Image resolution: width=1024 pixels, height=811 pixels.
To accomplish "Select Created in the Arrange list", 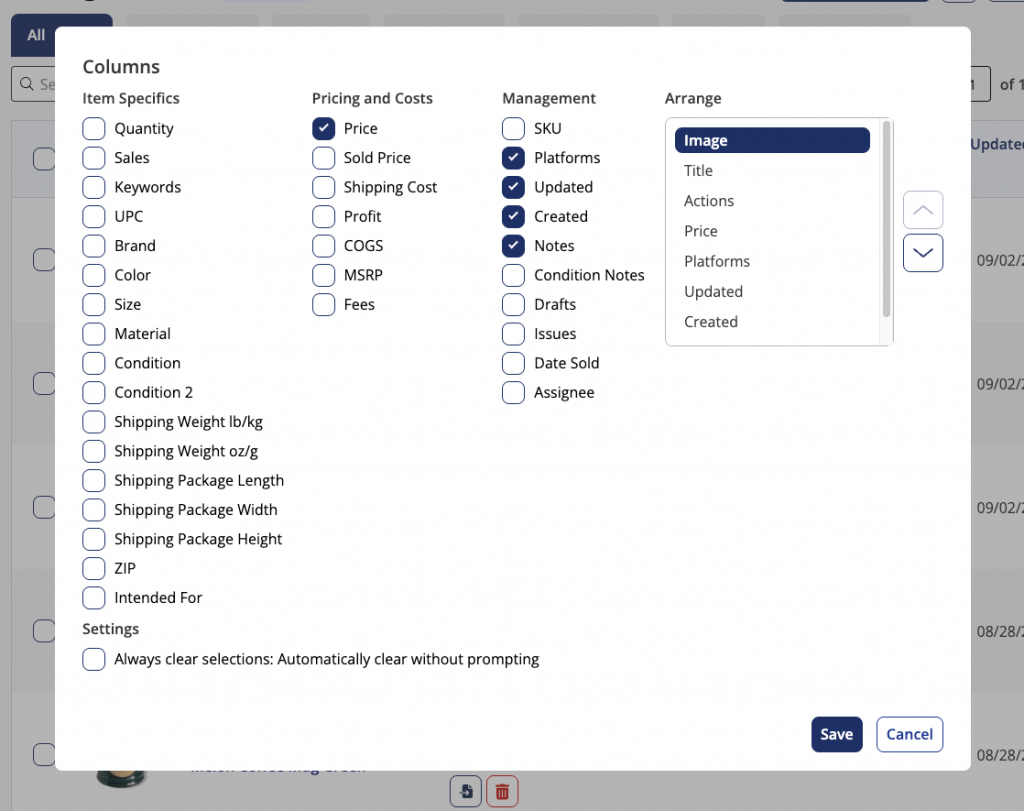I will point(772,322).
